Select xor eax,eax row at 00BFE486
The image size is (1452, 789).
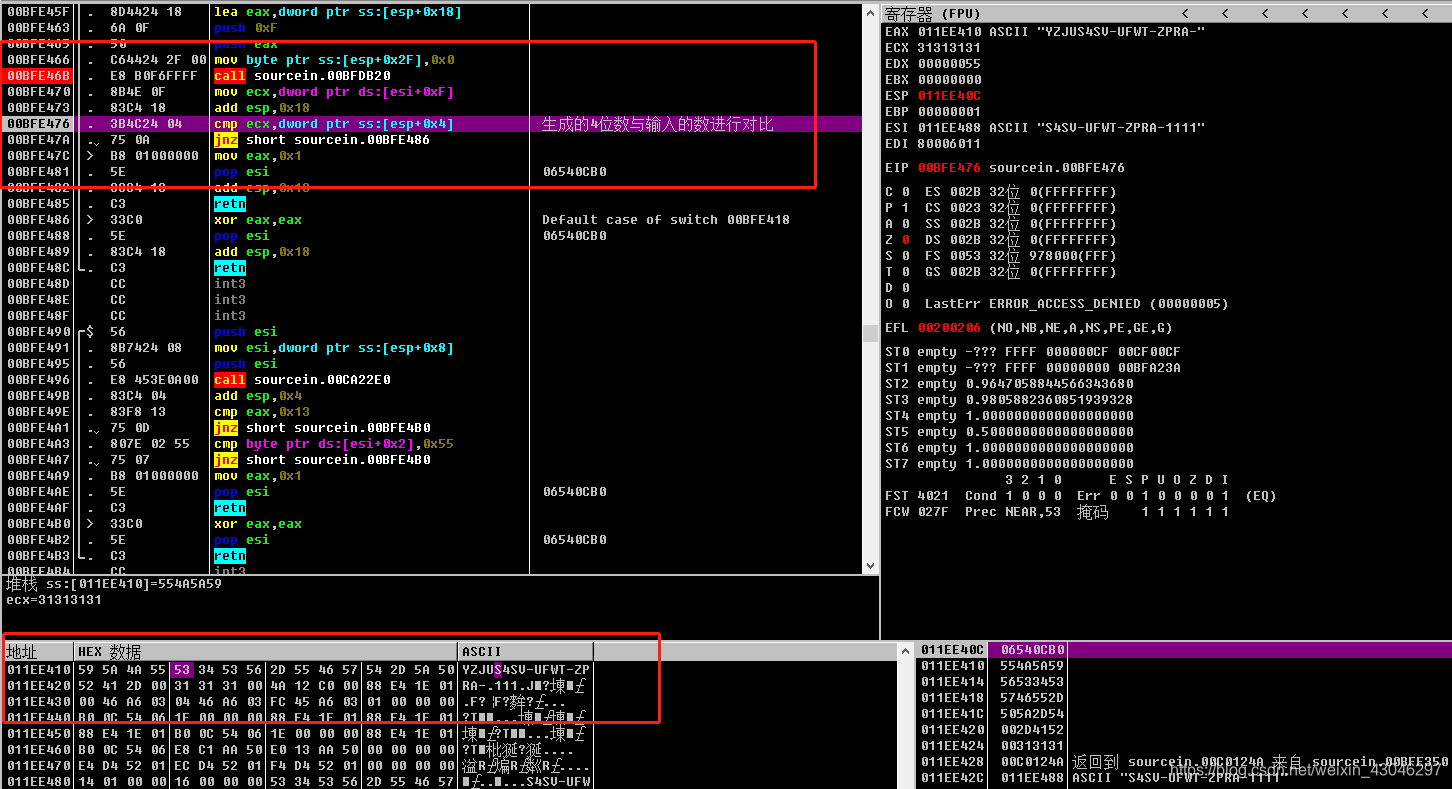click(431, 220)
